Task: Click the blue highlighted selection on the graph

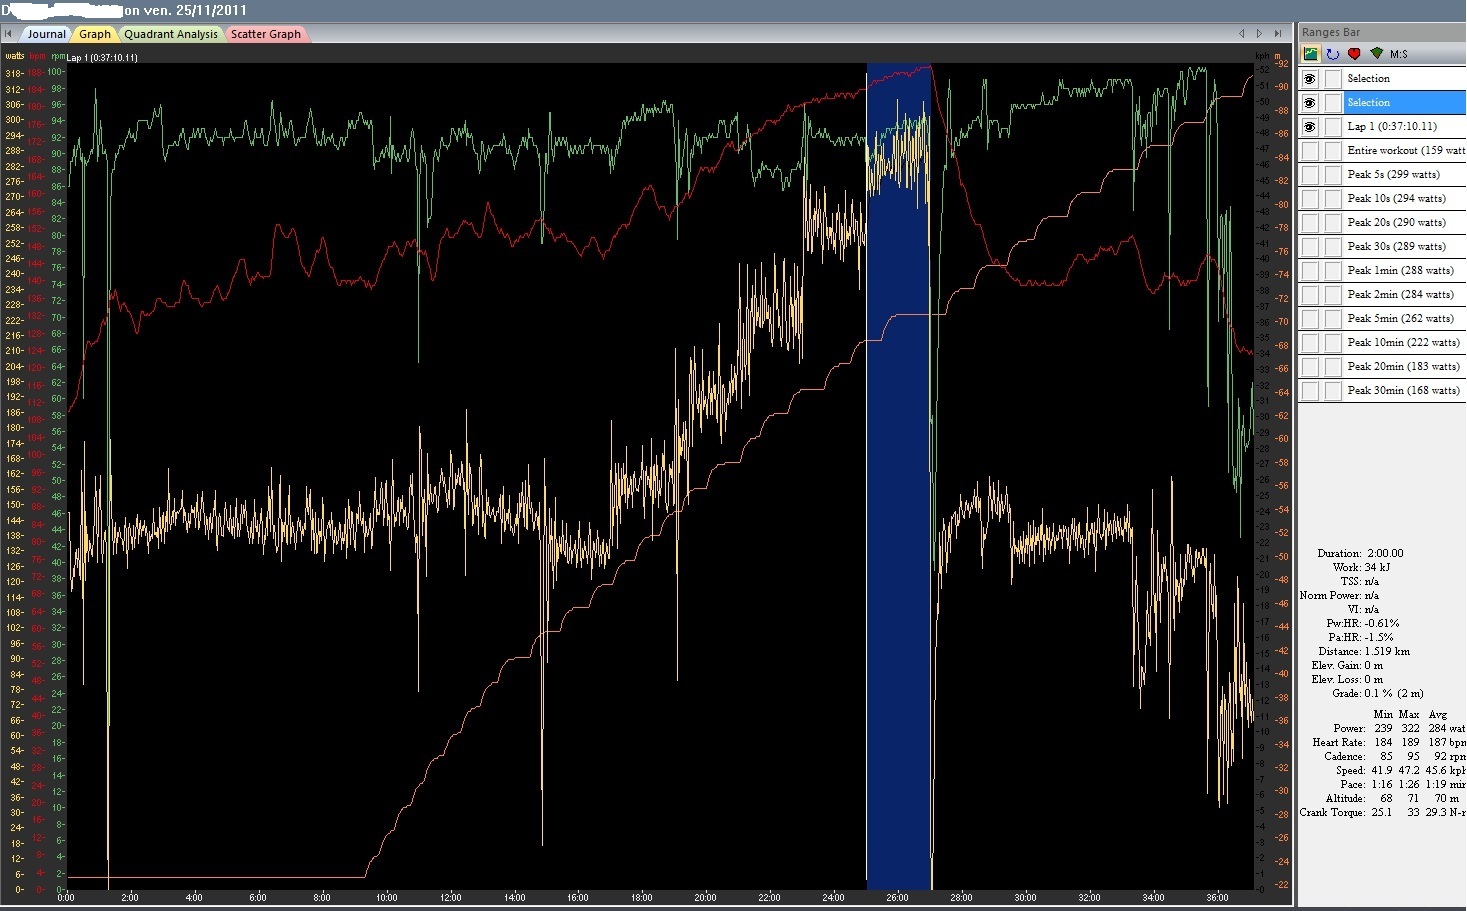Action: coord(899,476)
